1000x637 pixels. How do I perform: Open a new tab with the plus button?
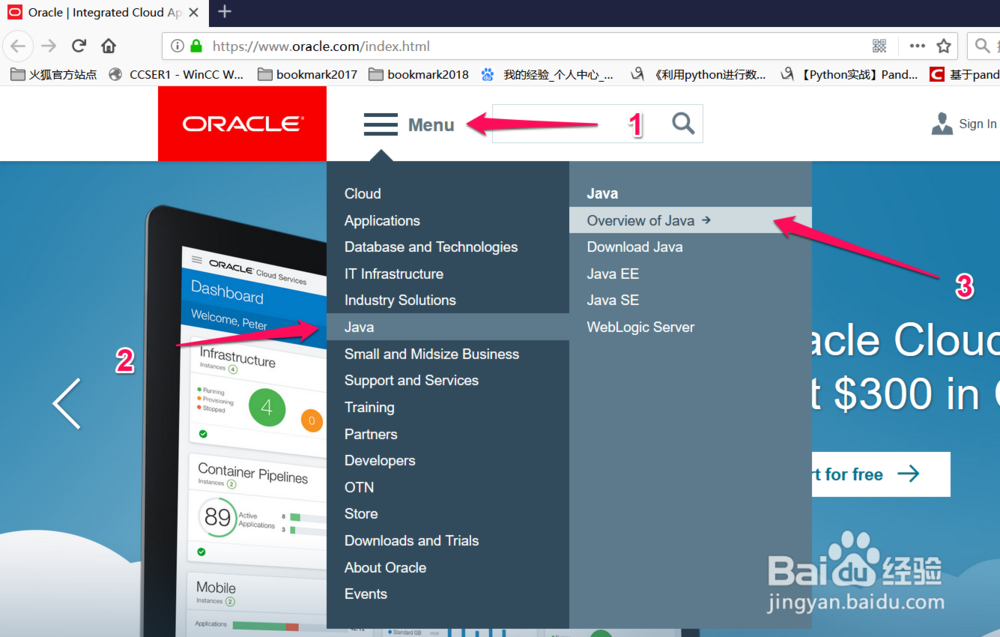[x=224, y=11]
